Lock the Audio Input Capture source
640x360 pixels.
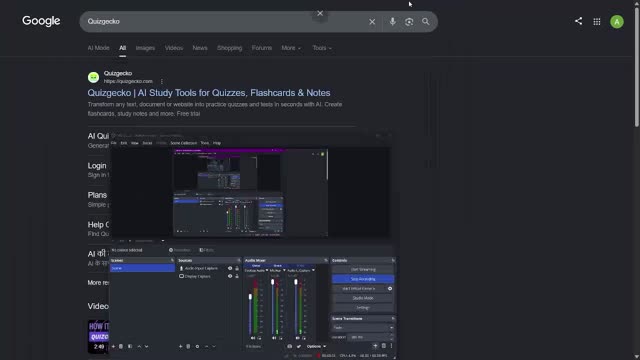coord(237,268)
